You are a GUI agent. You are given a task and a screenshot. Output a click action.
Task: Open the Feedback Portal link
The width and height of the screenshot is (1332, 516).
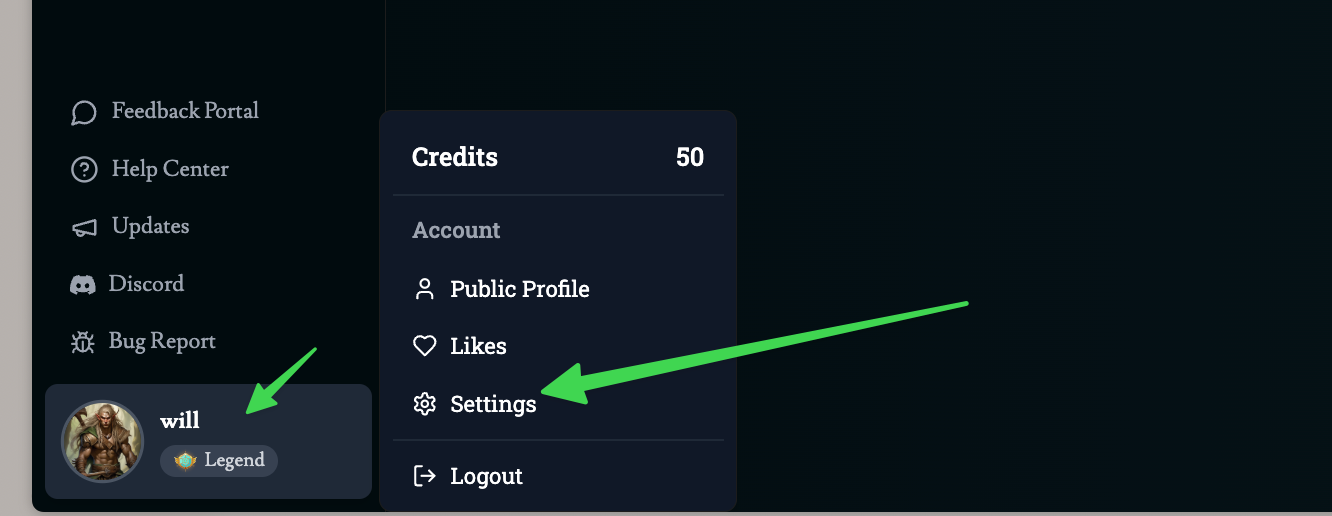[185, 111]
